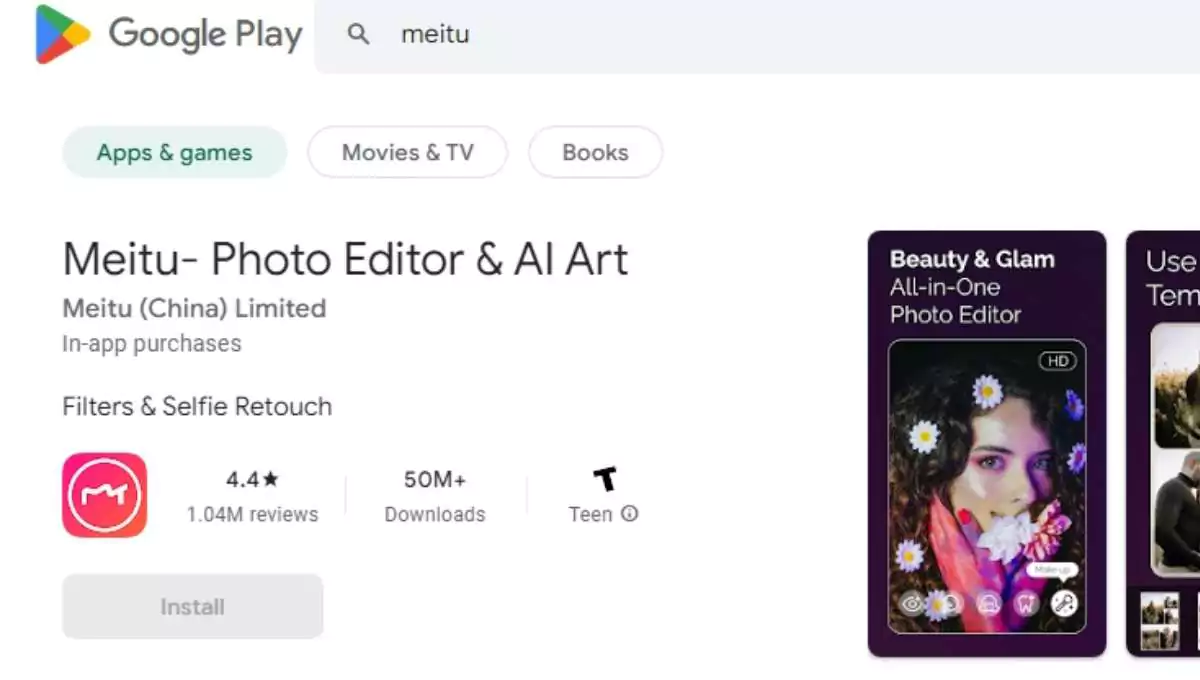This screenshot has width=1200, height=680.
Task: Click the teeth icon in Beauty screenshot
Action: pyautogui.click(x=1025, y=603)
